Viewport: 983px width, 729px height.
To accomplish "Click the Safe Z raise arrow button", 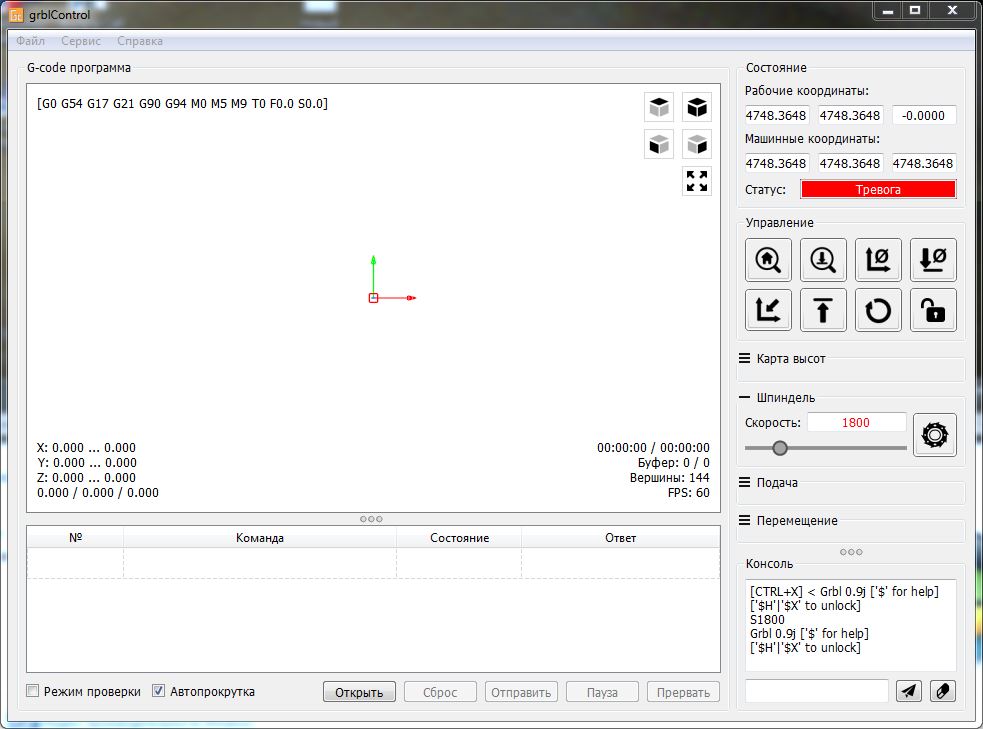I will [x=823, y=310].
